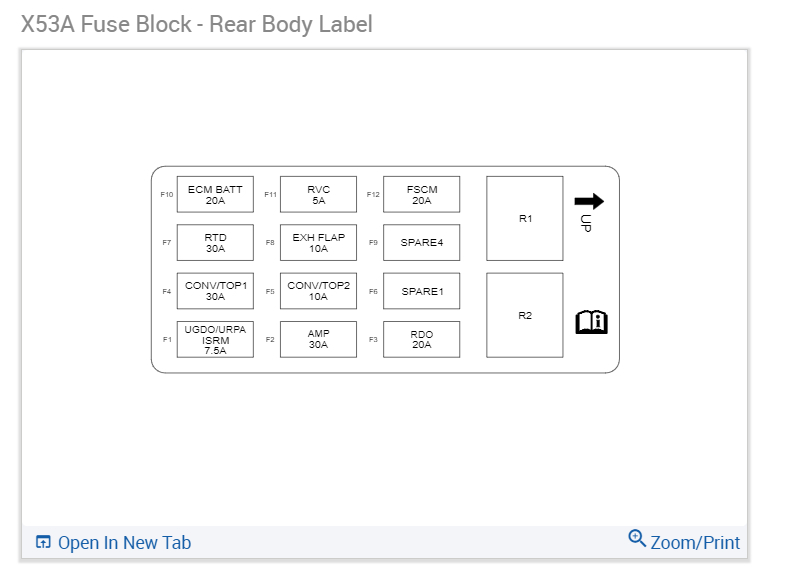The width and height of the screenshot is (798, 578).
Task: Select relay R1 block
Action: tap(525, 218)
